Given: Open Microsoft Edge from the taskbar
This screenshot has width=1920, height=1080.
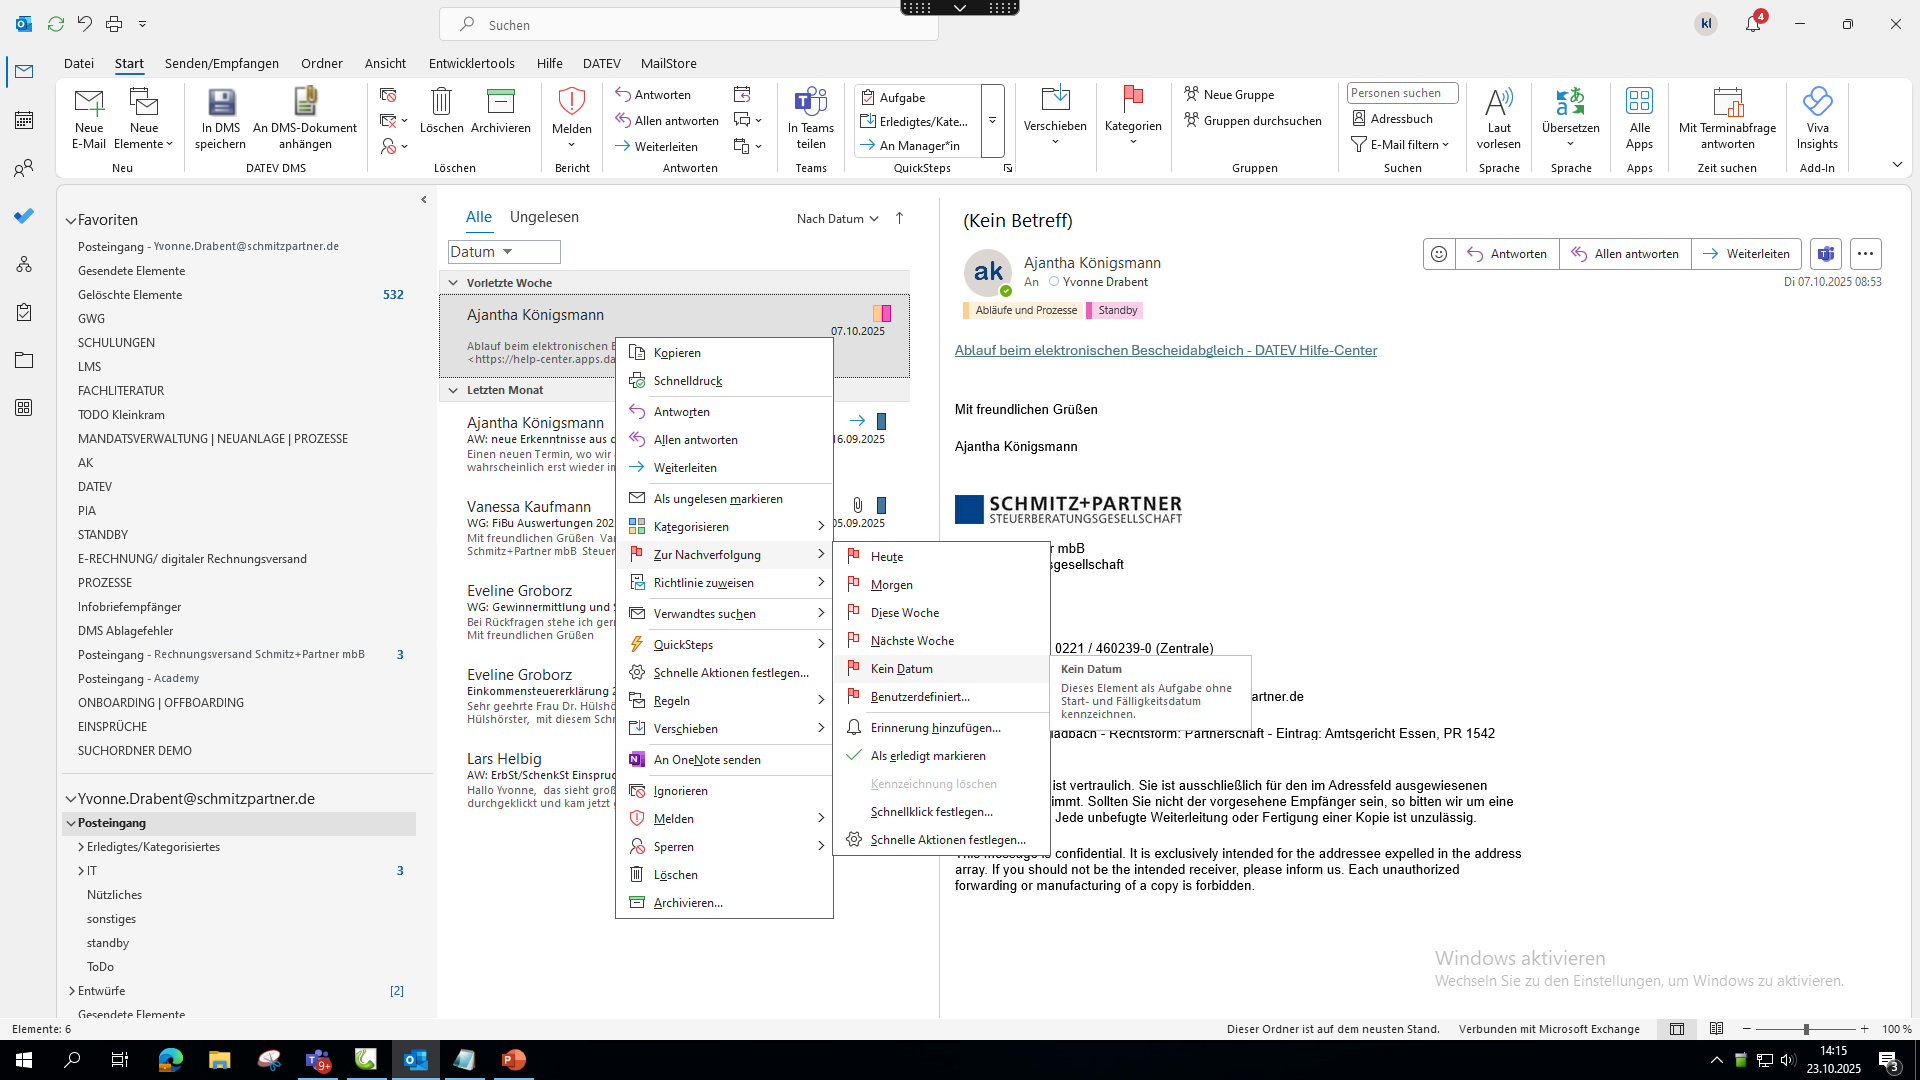Looking at the screenshot, I should [171, 1060].
